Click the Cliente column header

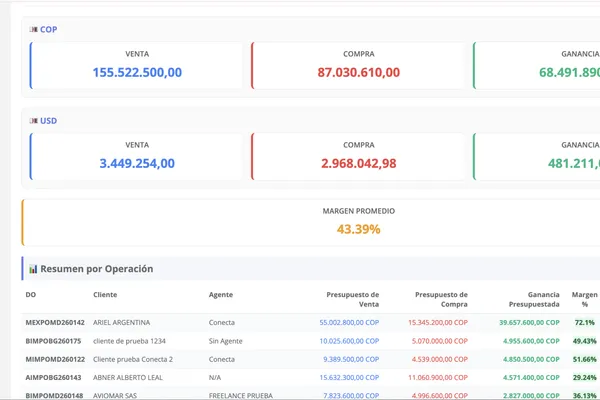[105, 295]
